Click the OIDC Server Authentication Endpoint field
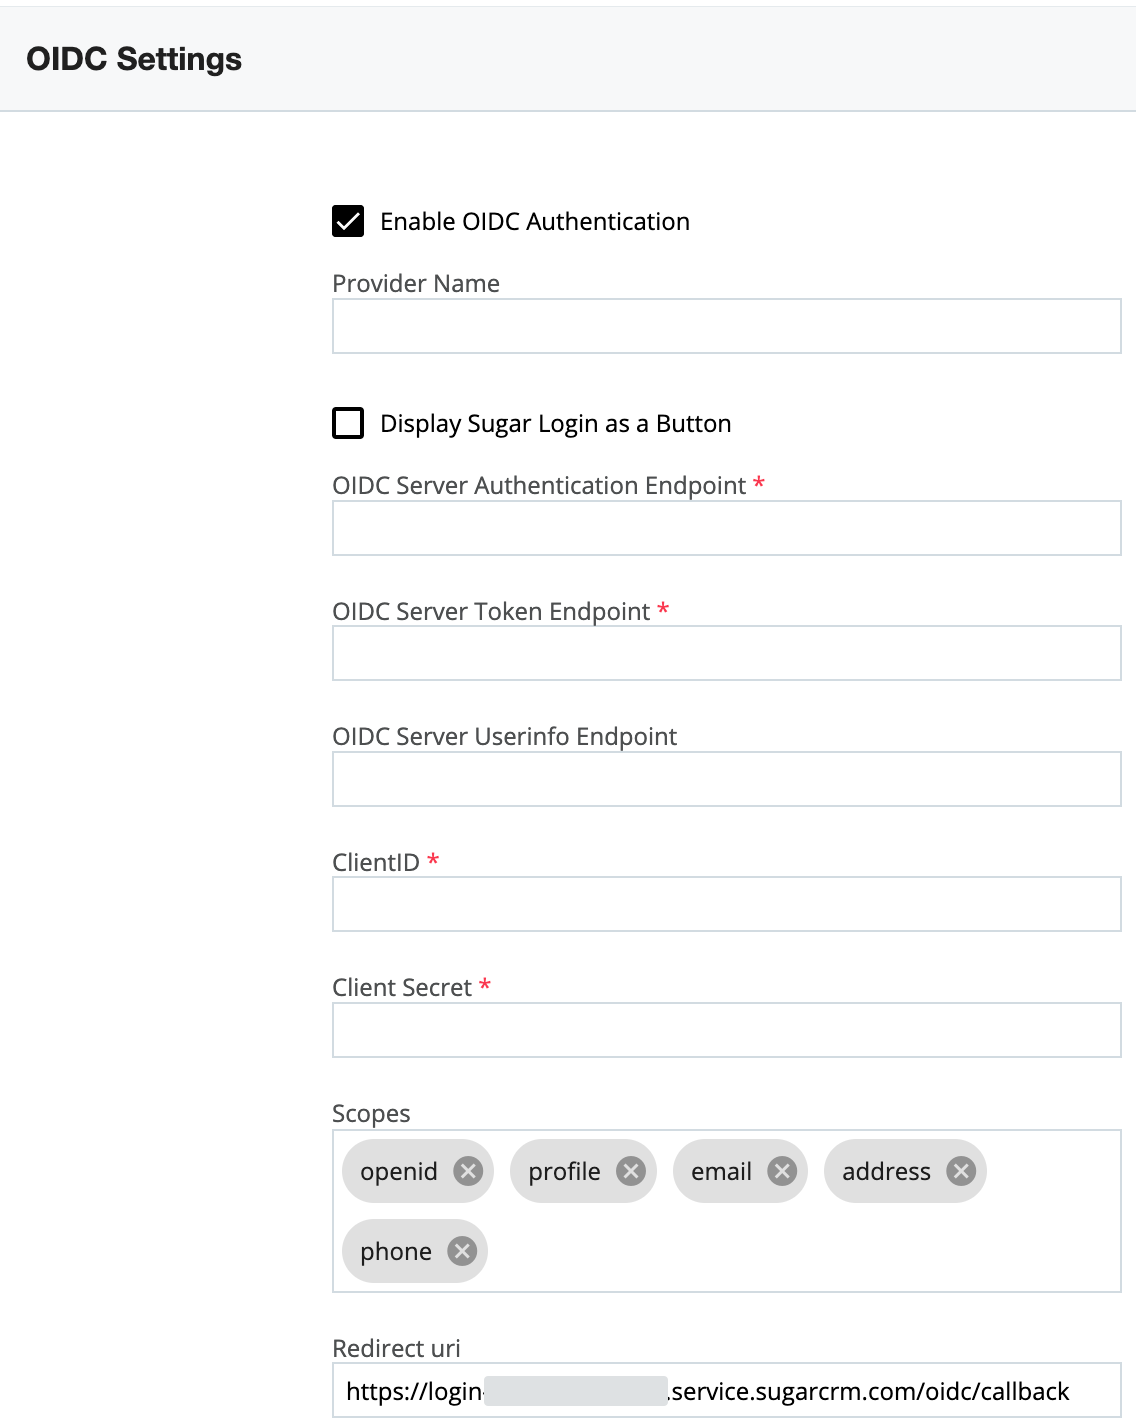 click(x=726, y=528)
